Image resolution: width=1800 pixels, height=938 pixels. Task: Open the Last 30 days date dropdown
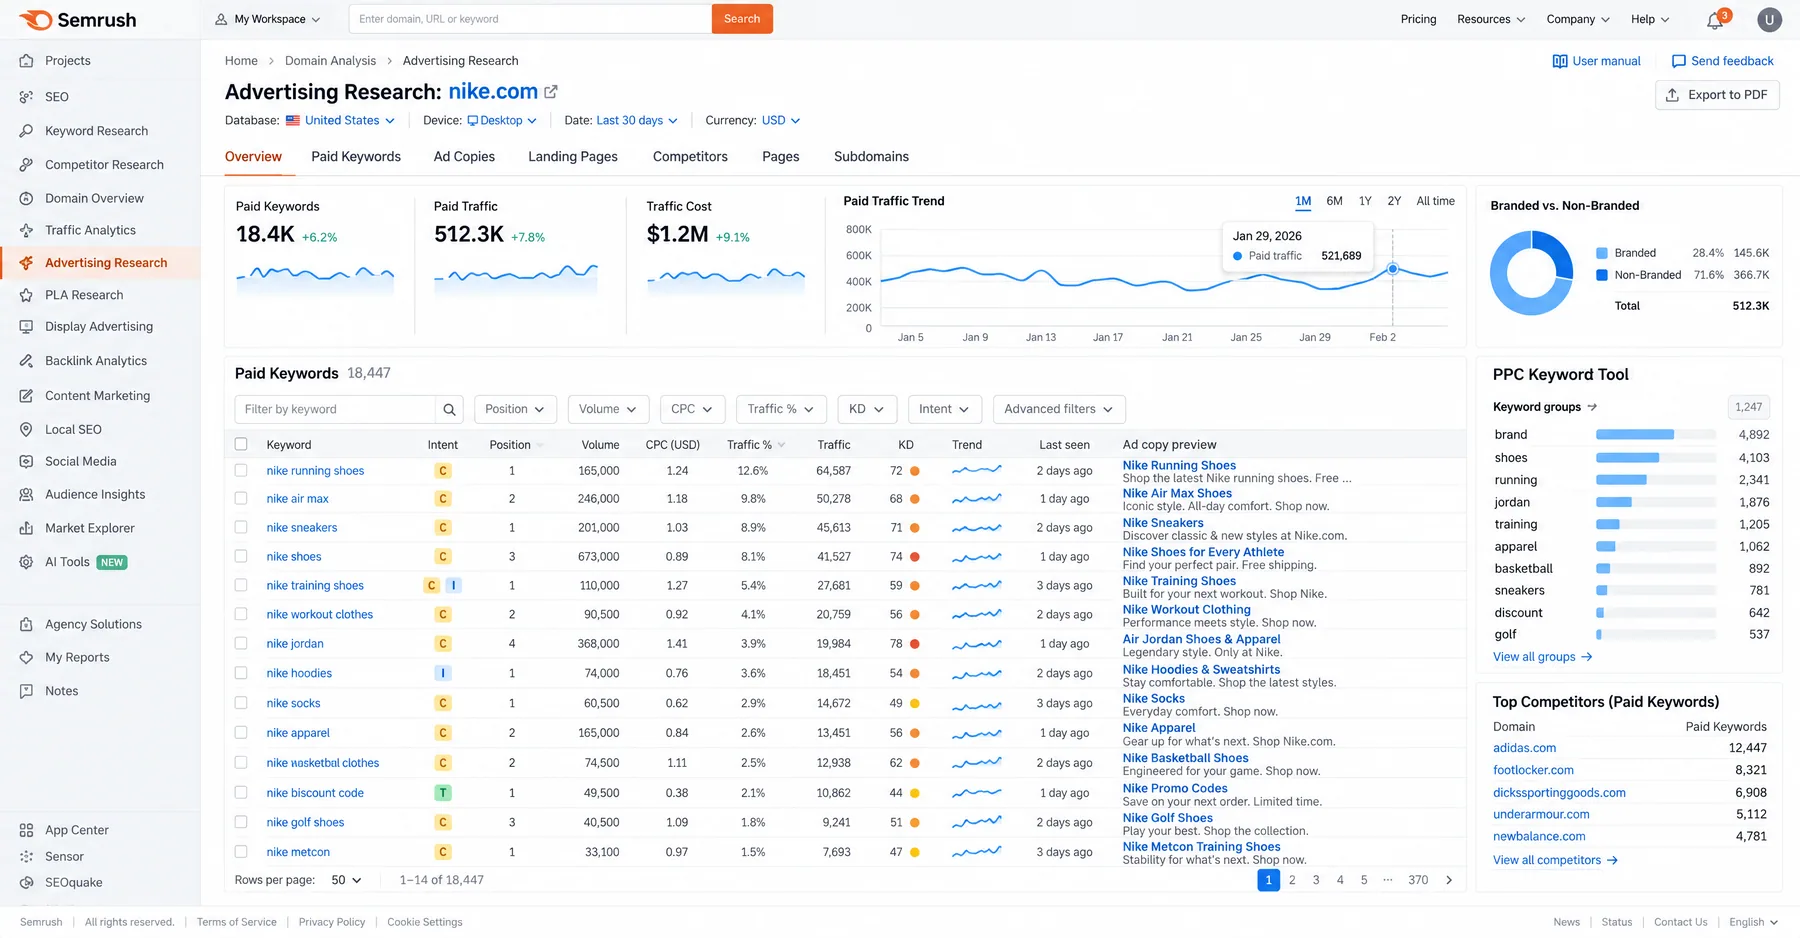point(637,120)
